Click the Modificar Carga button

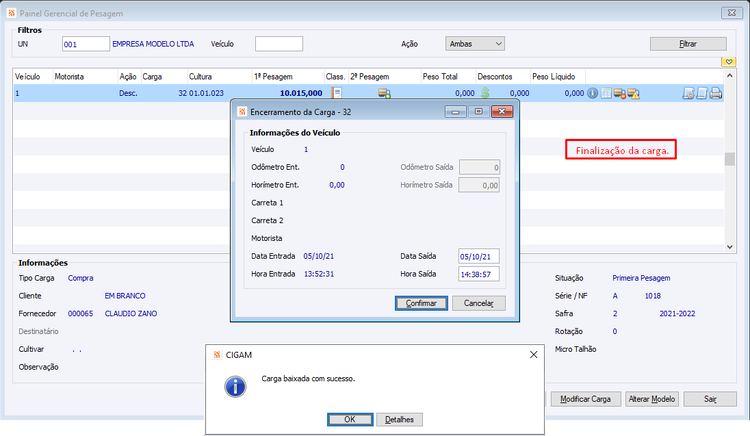(x=585, y=399)
